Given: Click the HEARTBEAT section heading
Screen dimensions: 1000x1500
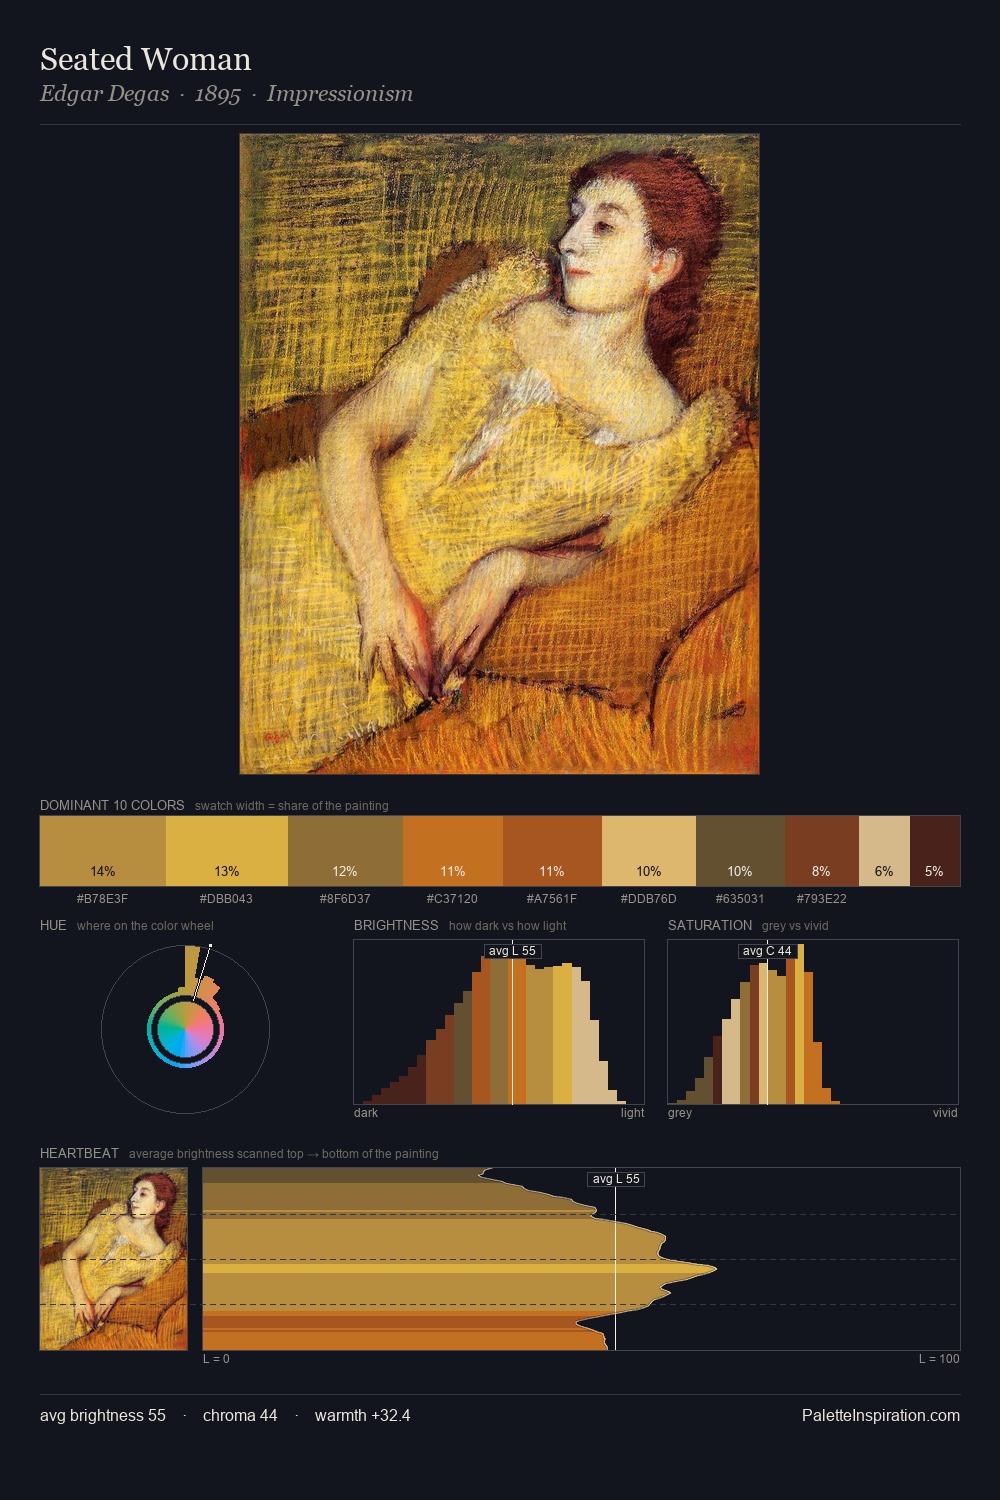Looking at the screenshot, I should [x=79, y=1153].
